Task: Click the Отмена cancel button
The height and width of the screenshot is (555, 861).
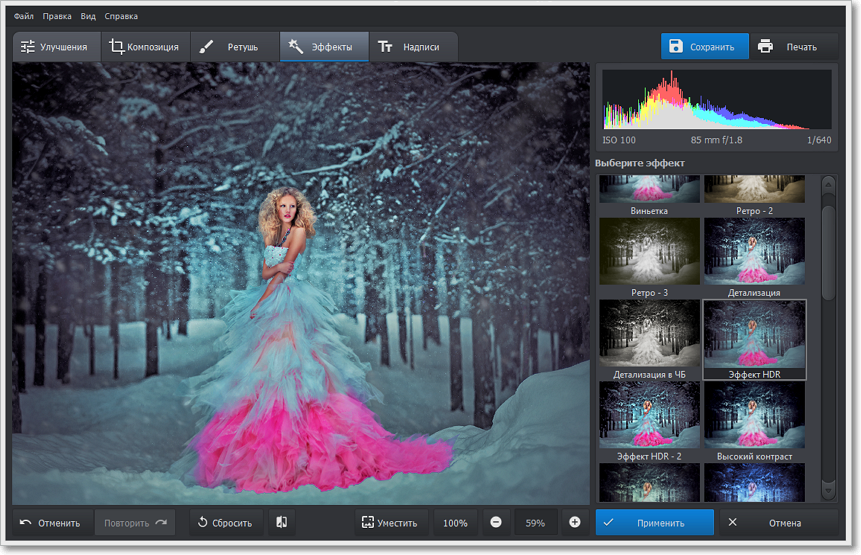Action: (779, 523)
